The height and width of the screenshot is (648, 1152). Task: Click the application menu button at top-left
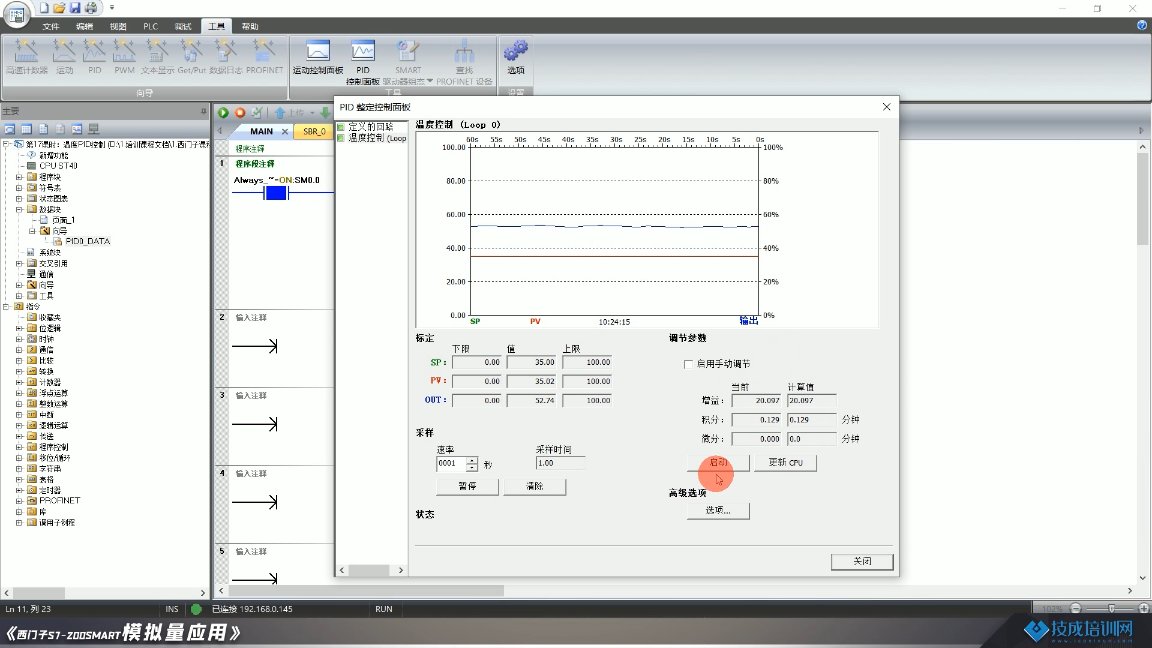[16, 13]
